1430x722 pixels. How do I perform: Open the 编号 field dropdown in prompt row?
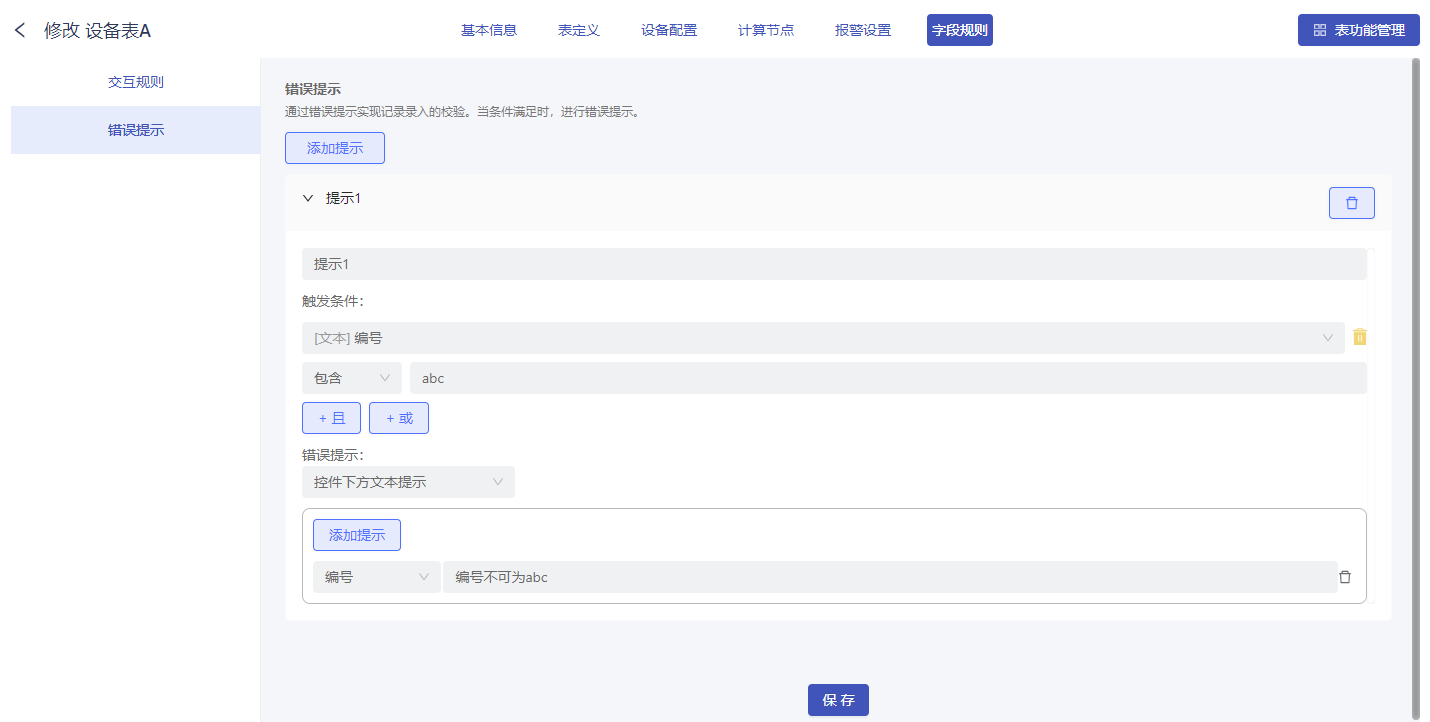tap(376, 577)
